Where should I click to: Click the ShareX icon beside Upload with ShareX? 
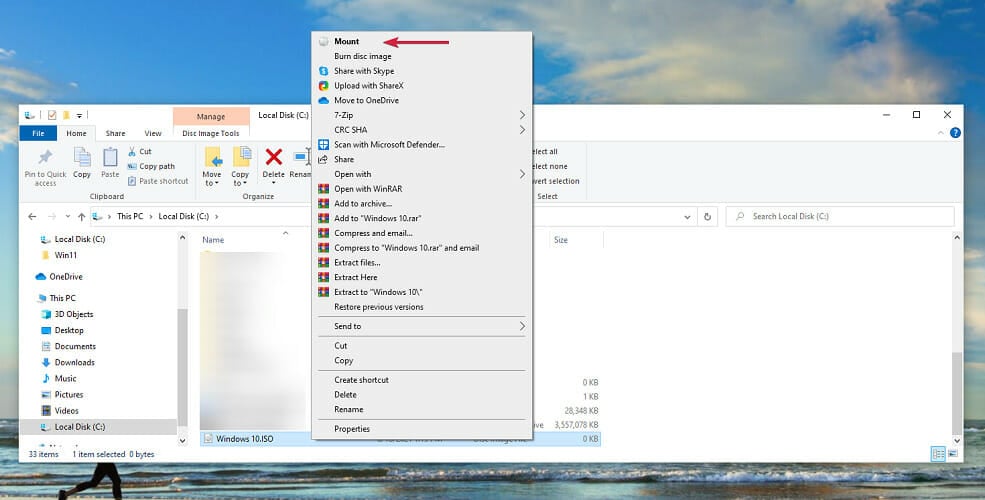pyautogui.click(x=324, y=85)
